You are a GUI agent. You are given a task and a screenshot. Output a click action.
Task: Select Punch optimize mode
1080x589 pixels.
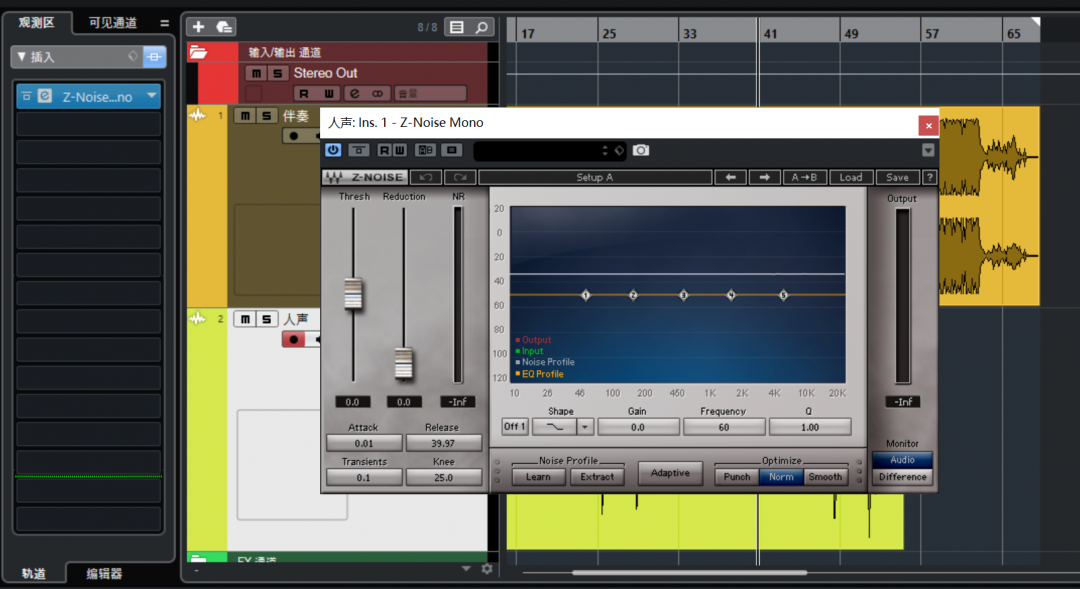pos(737,477)
